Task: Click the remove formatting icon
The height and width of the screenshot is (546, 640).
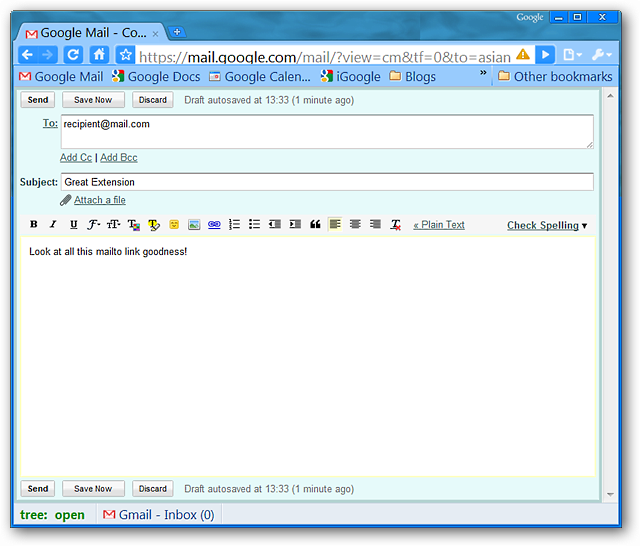Action: tap(396, 225)
